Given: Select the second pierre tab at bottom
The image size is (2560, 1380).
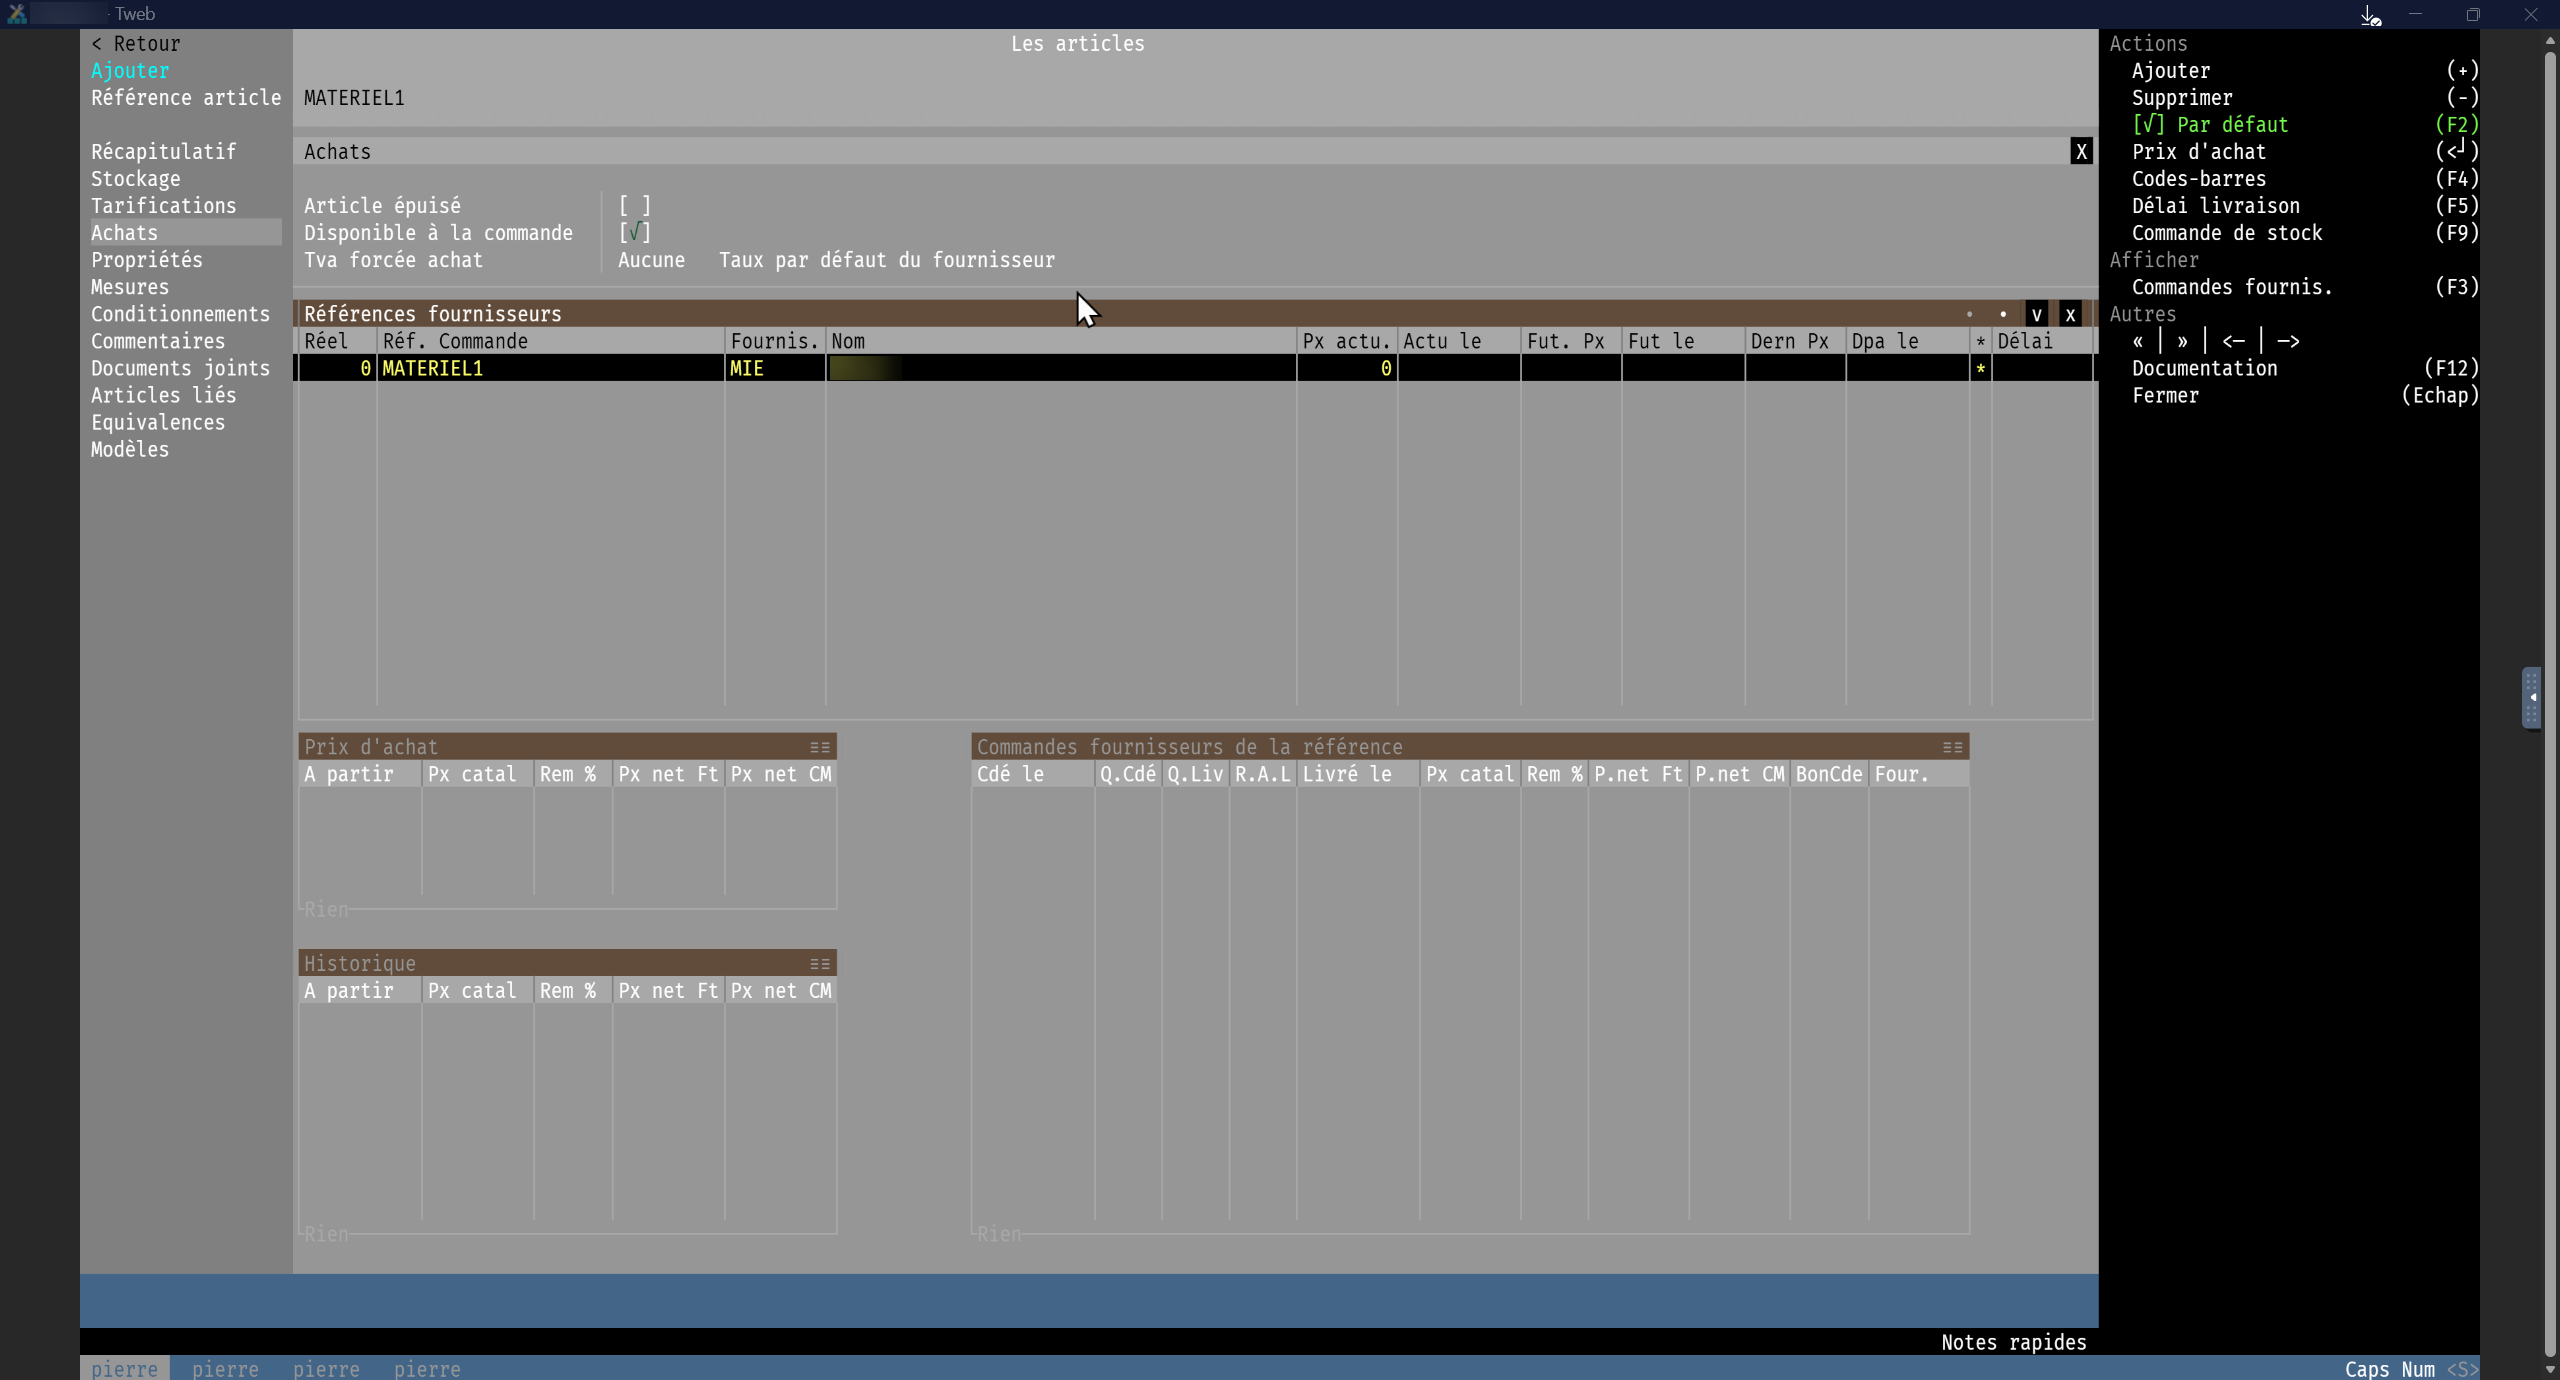Looking at the screenshot, I should point(225,1368).
